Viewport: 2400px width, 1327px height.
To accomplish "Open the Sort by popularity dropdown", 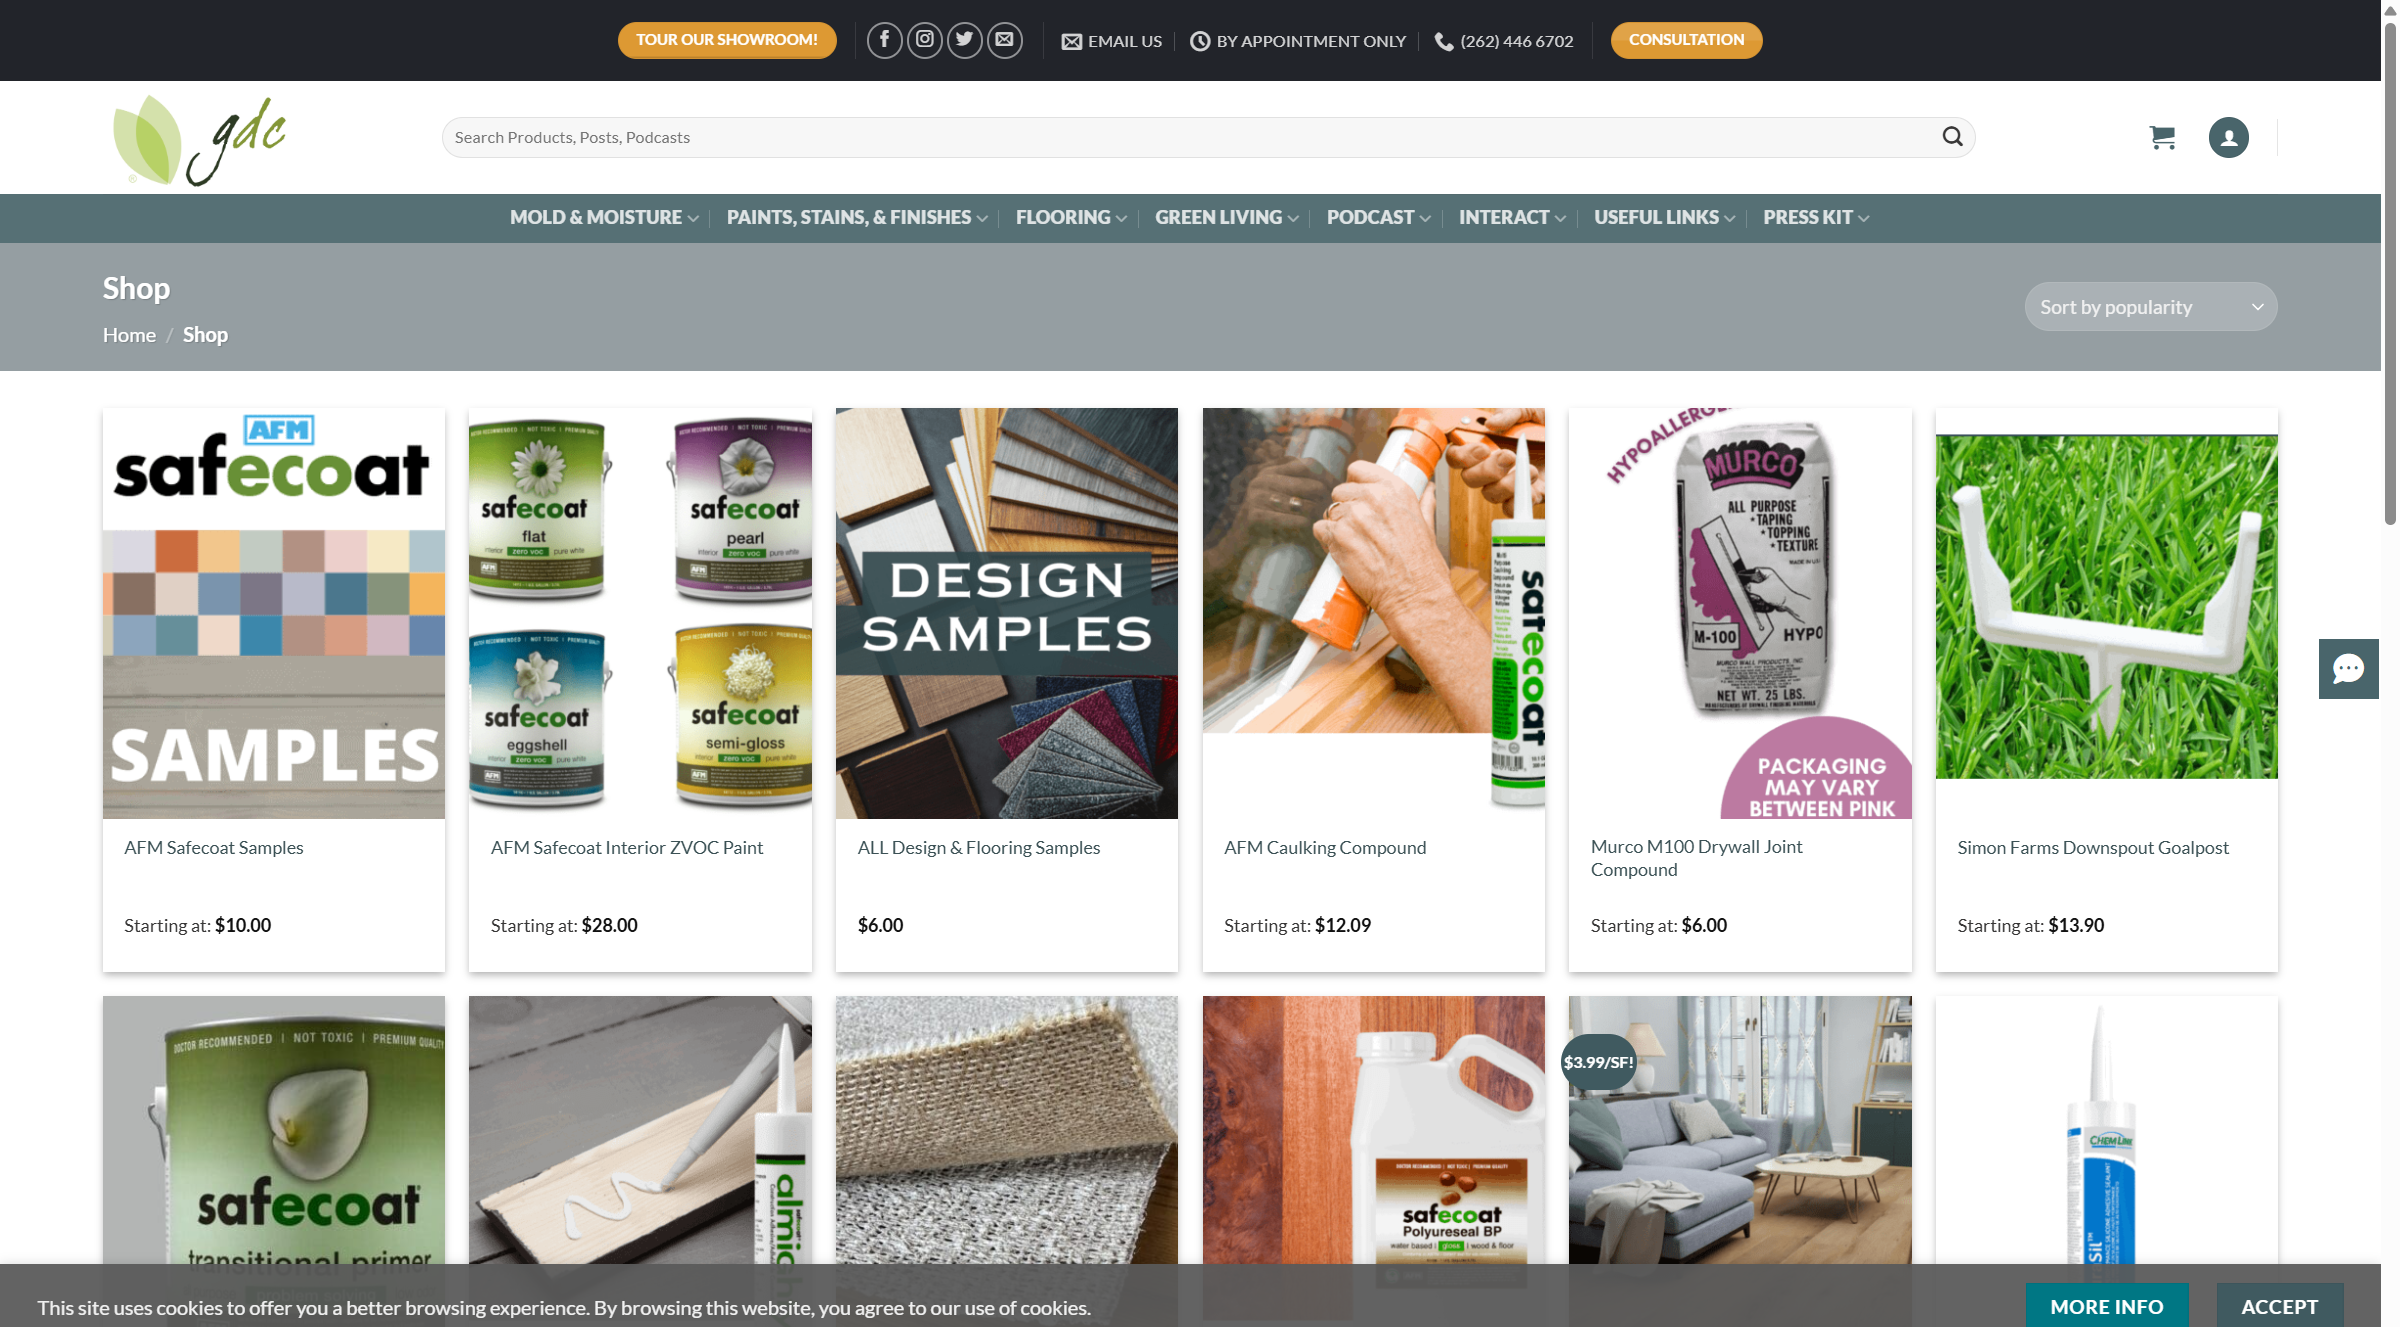I will coord(2151,307).
